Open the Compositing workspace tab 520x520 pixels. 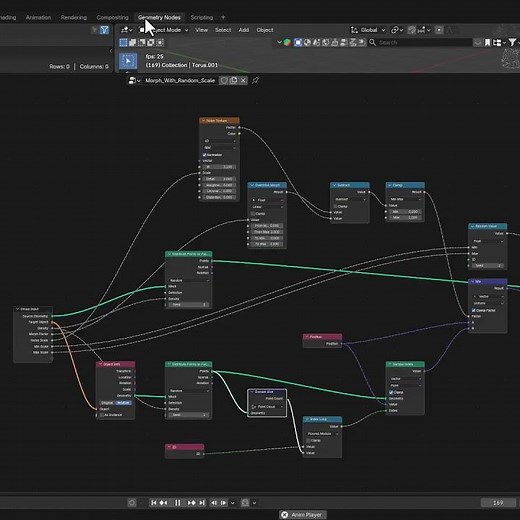(x=112, y=17)
